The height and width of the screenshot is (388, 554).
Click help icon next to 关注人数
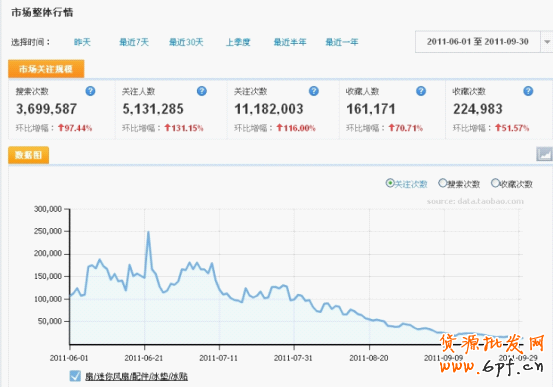(x=202, y=91)
